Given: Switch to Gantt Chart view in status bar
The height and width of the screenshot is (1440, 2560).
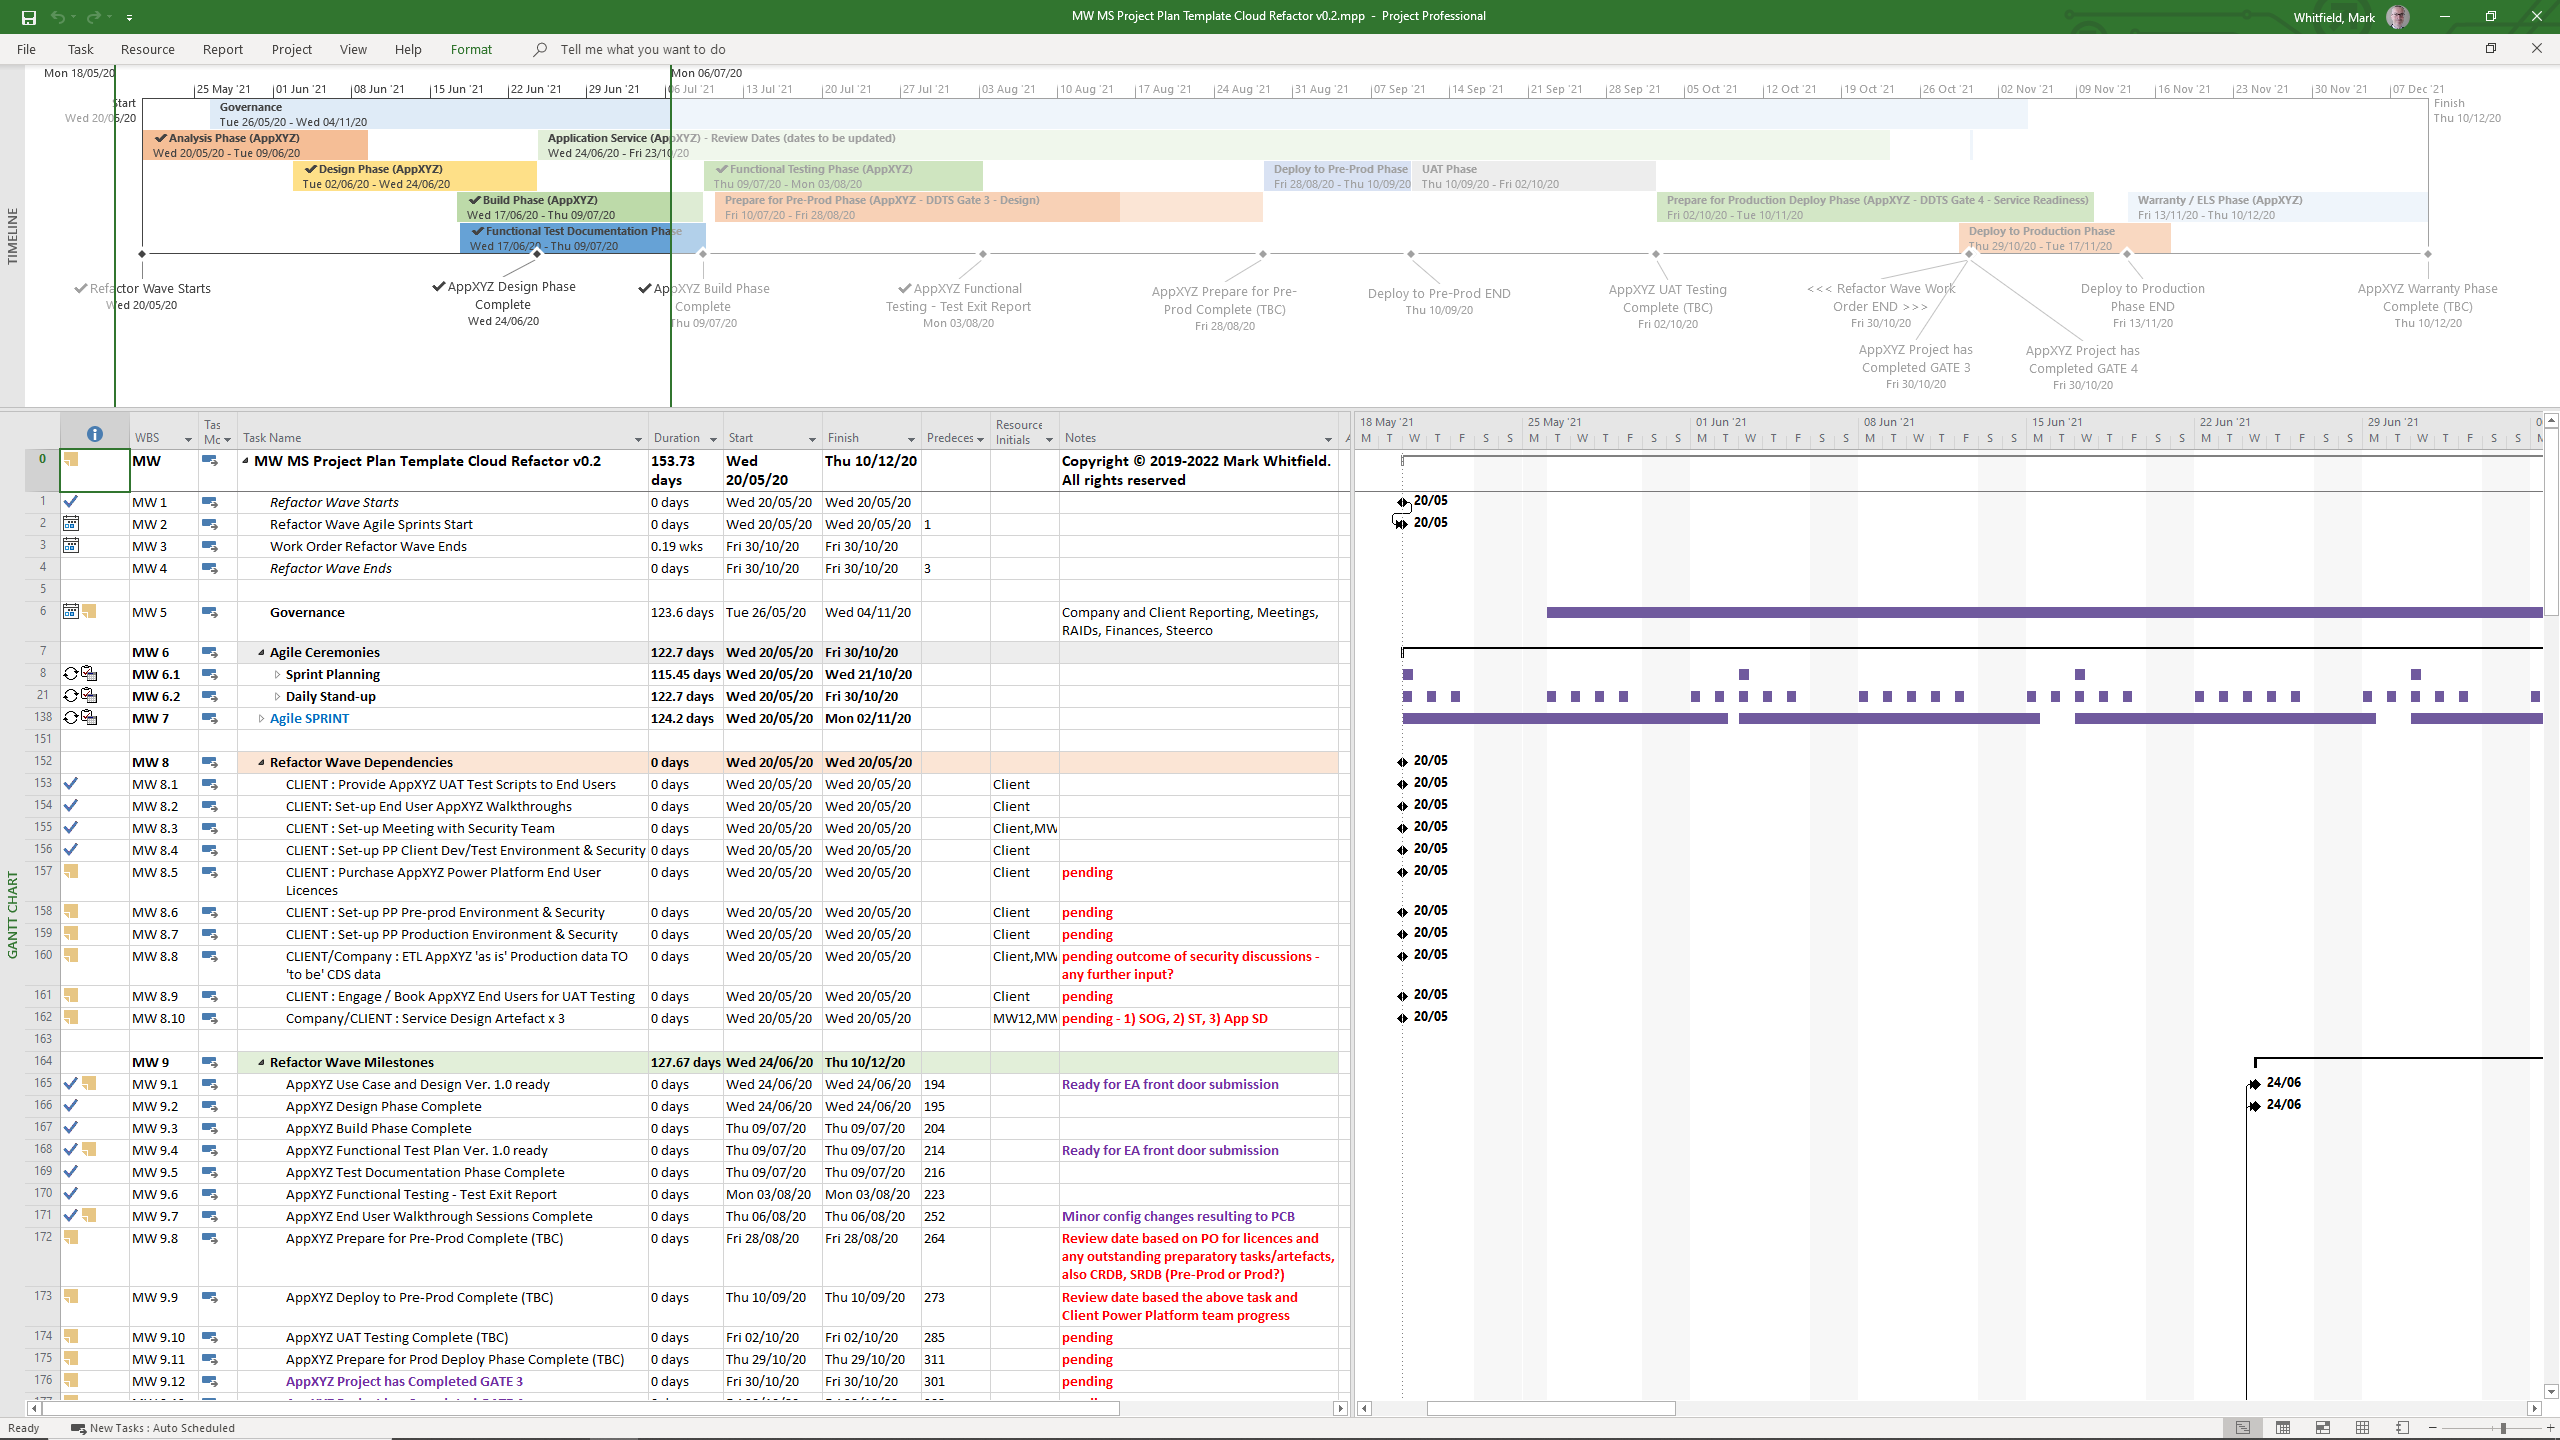Looking at the screenshot, I should [2243, 1428].
